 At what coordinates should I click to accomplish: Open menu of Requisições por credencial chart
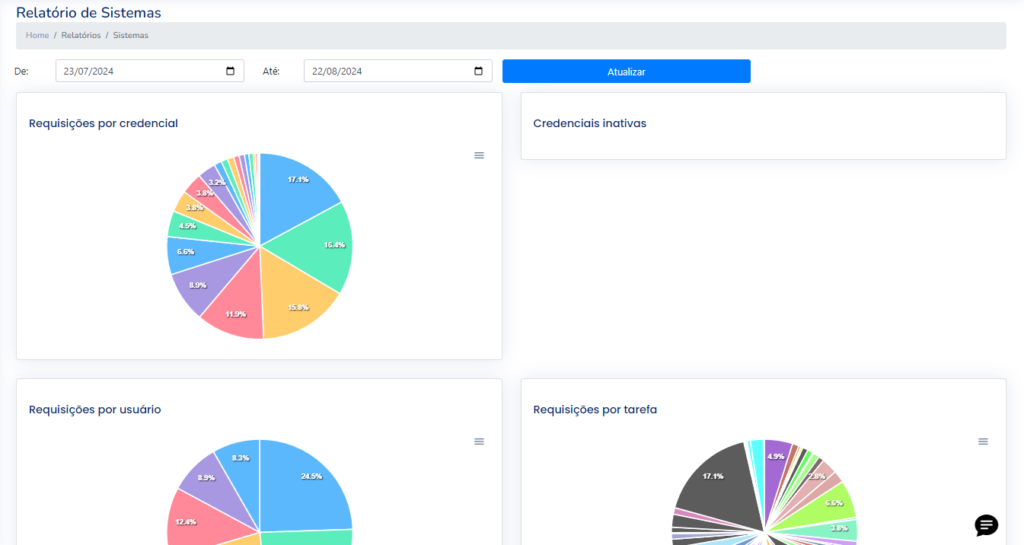click(x=479, y=155)
